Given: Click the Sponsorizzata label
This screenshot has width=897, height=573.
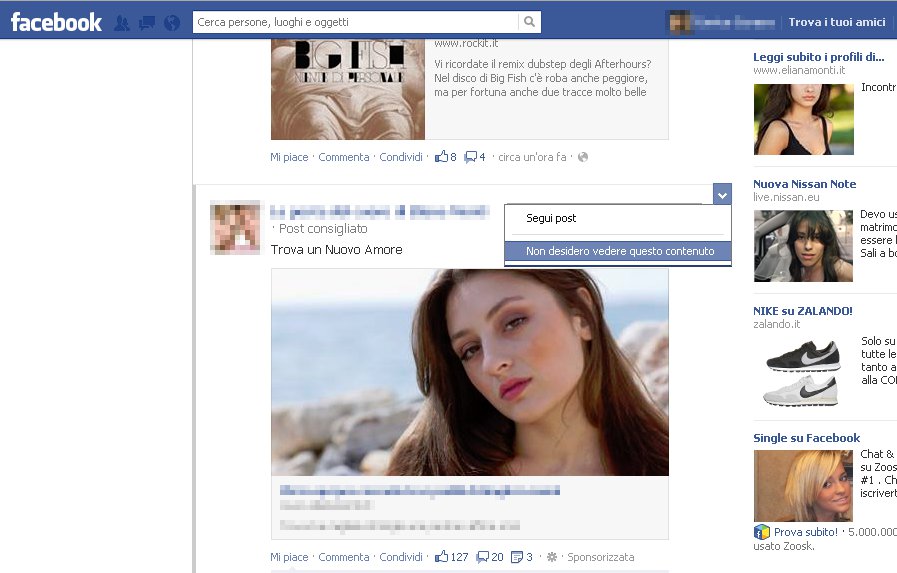Looking at the screenshot, I should [601, 557].
